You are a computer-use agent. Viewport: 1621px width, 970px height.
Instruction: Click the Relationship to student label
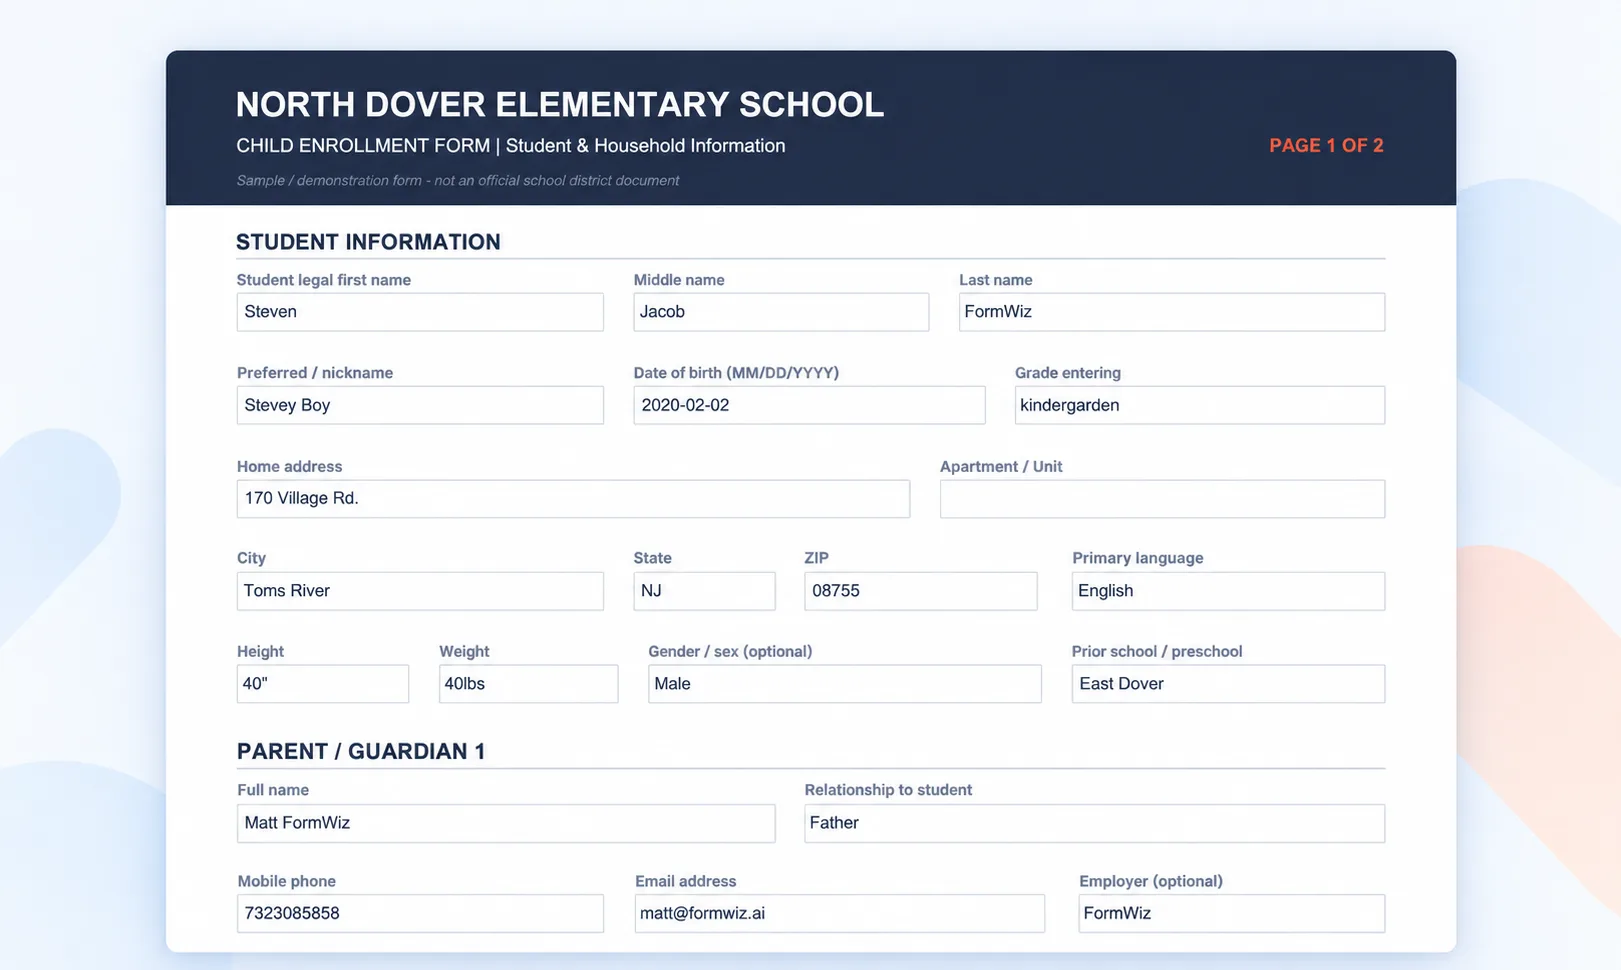click(x=888, y=790)
